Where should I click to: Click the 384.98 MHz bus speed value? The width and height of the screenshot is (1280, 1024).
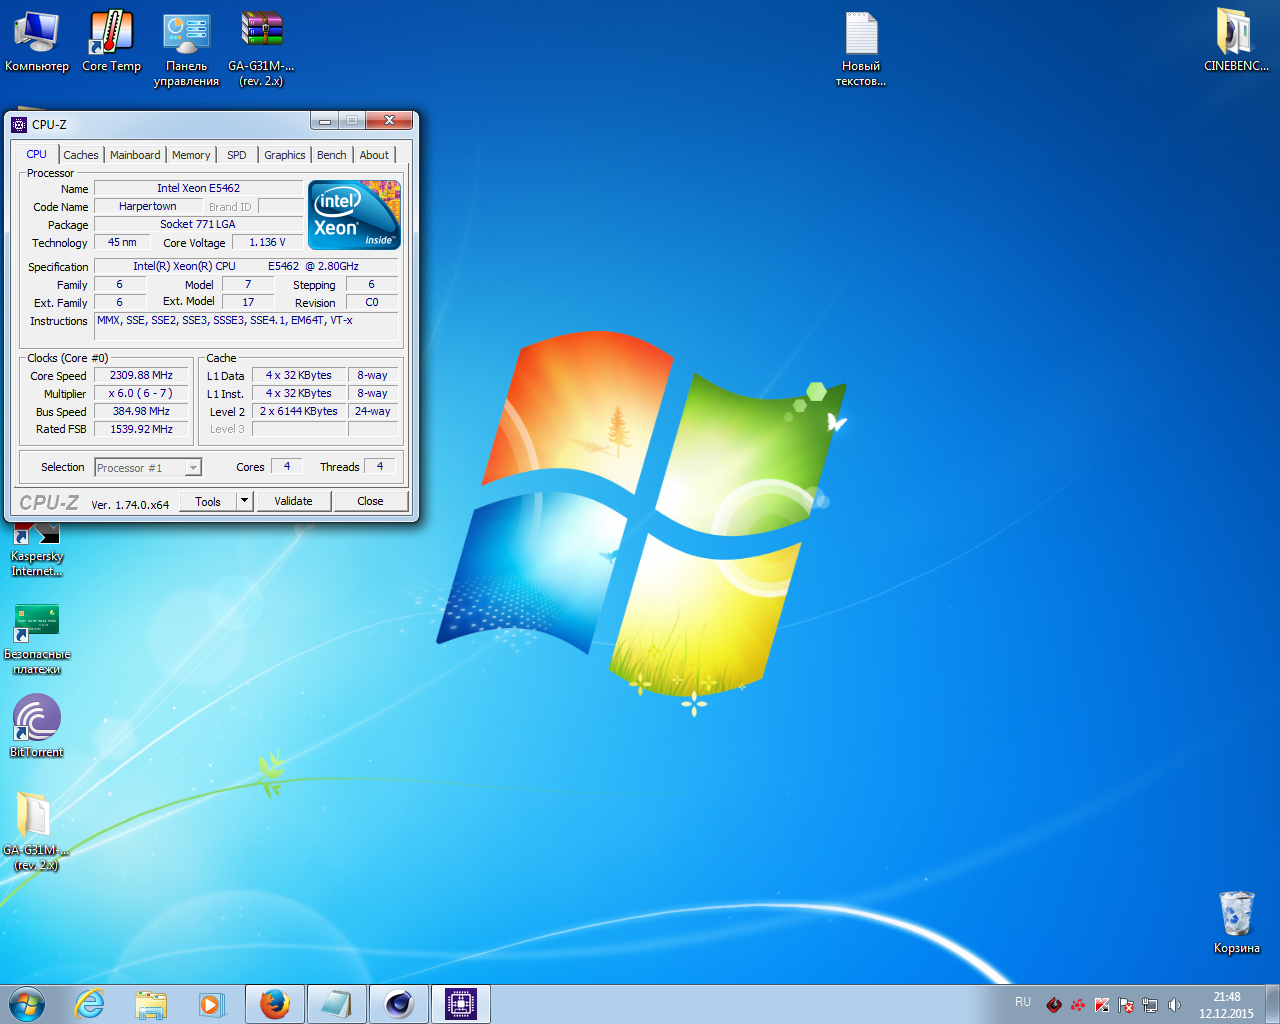[141, 411]
